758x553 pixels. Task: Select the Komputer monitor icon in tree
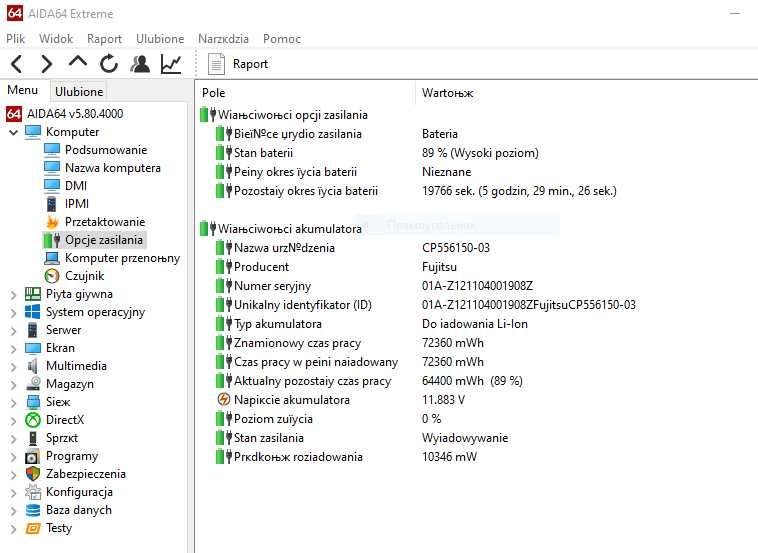(33, 132)
